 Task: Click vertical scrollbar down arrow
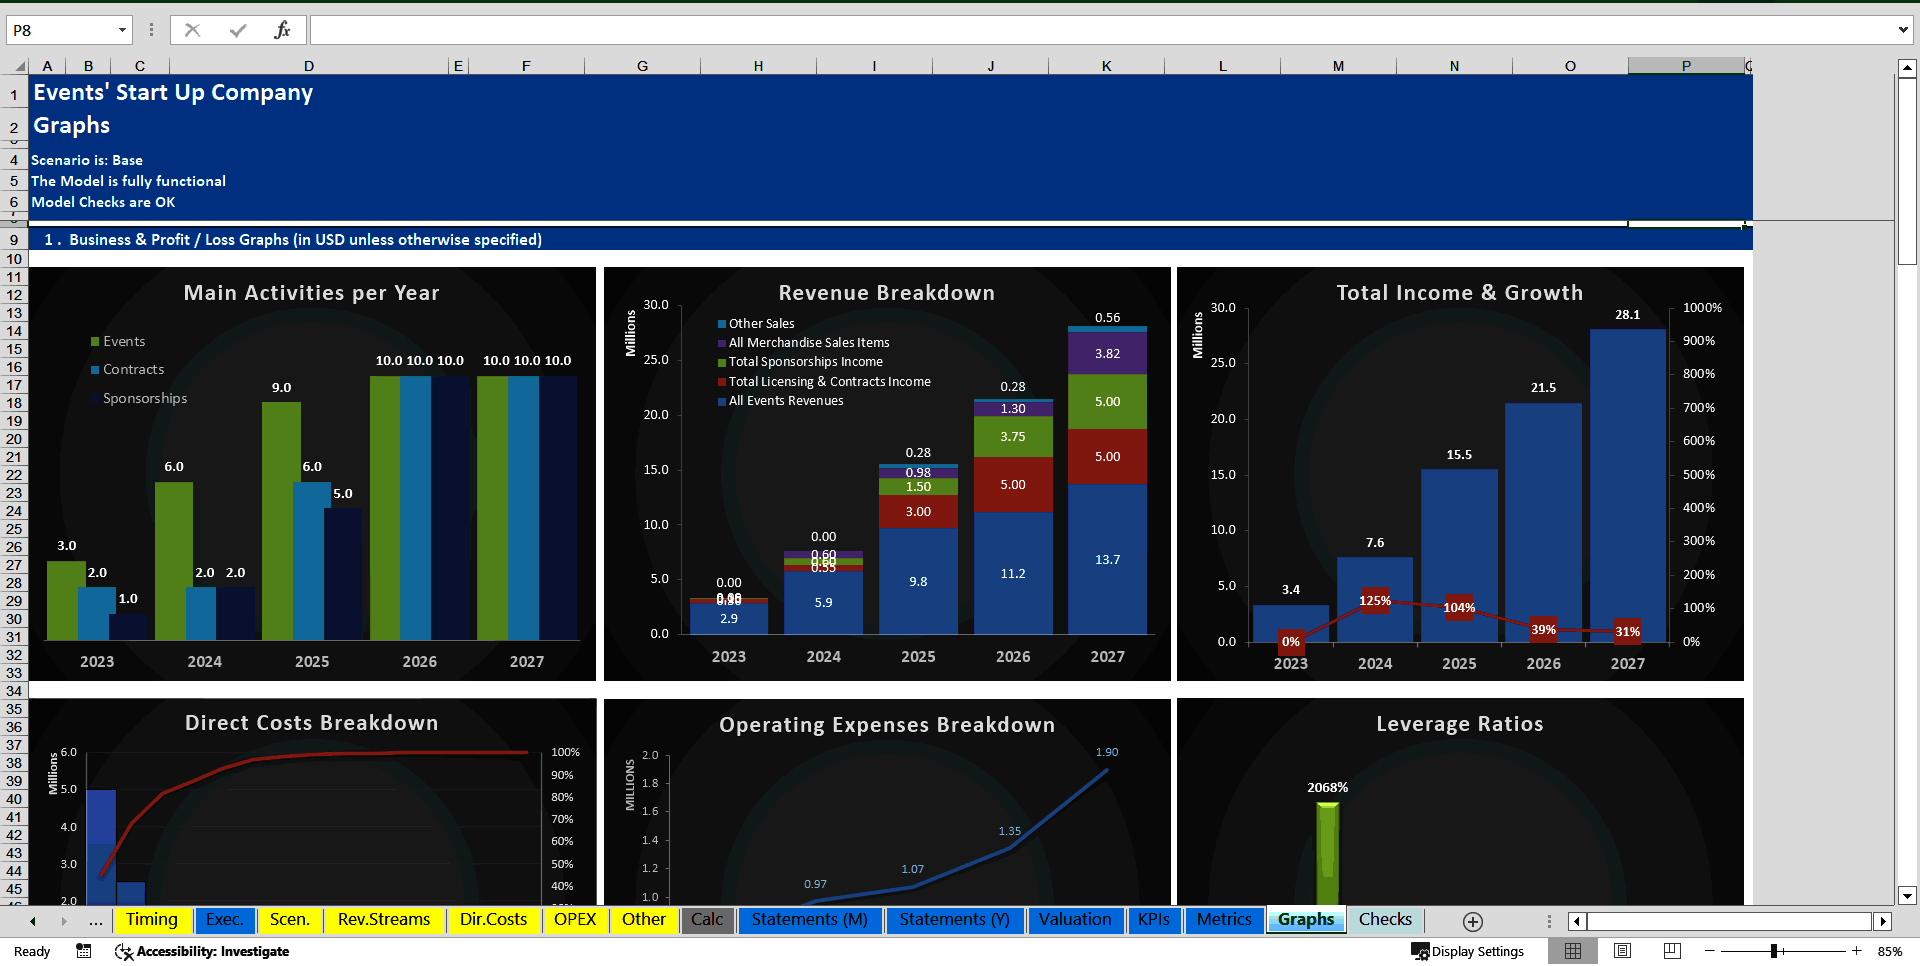click(1907, 896)
